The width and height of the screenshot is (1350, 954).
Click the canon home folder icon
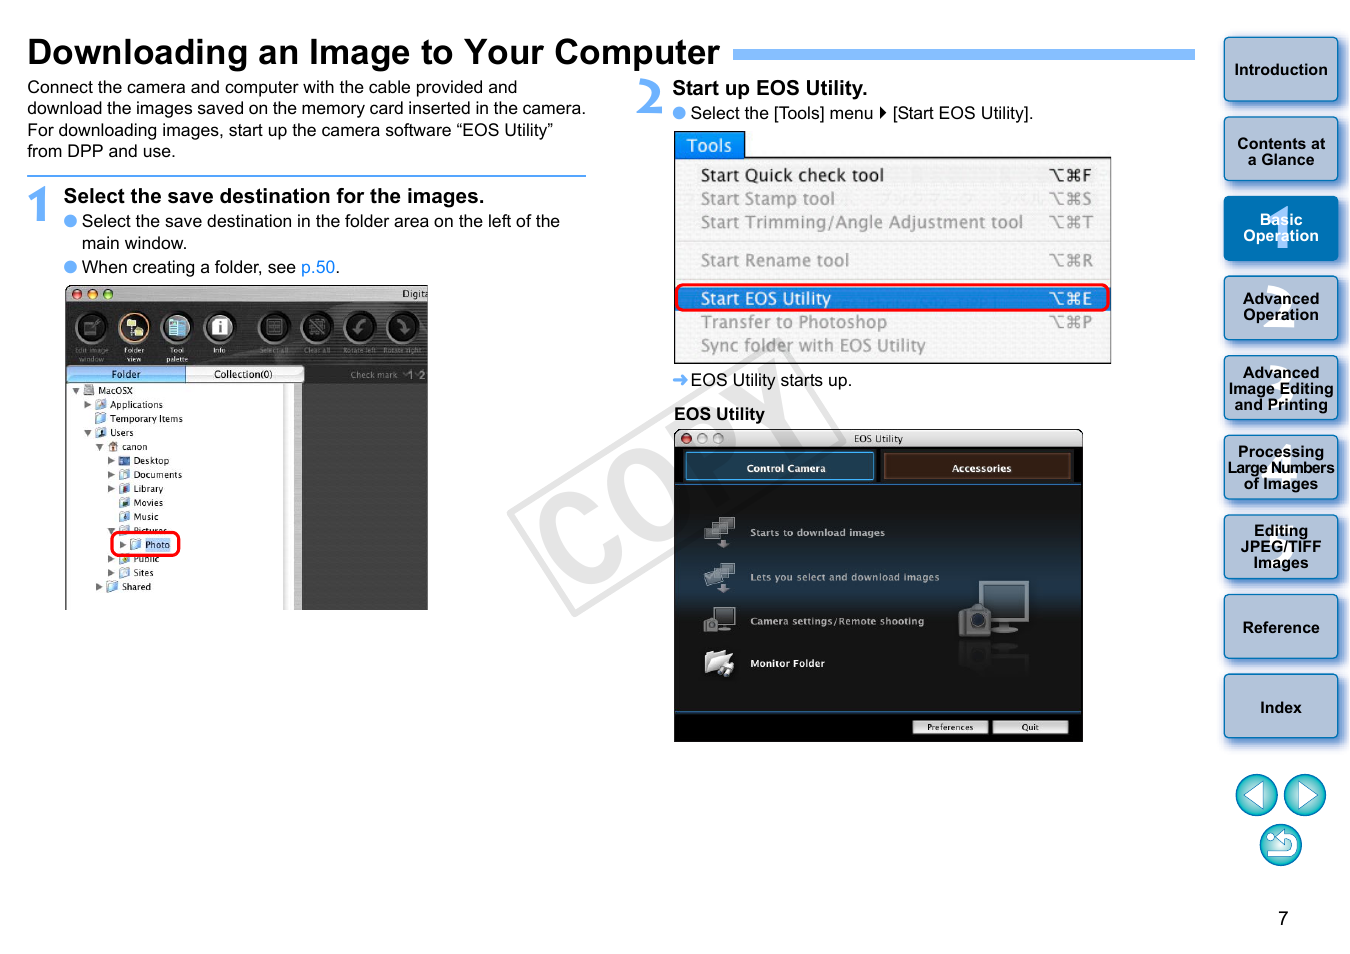click(113, 447)
